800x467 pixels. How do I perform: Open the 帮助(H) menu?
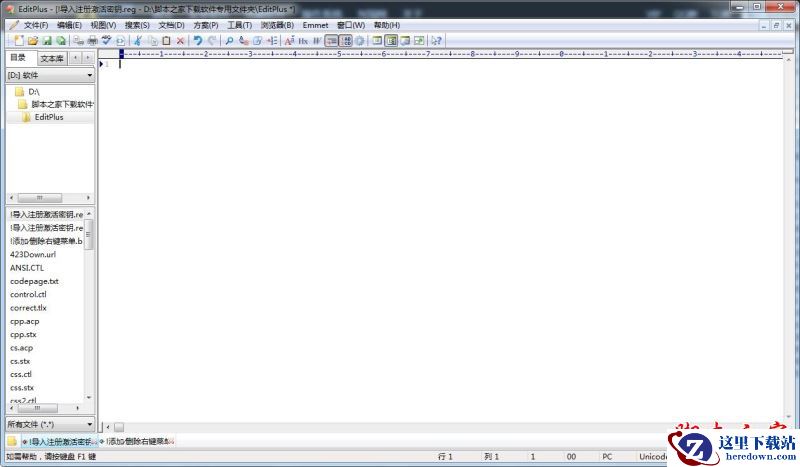point(387,25)
